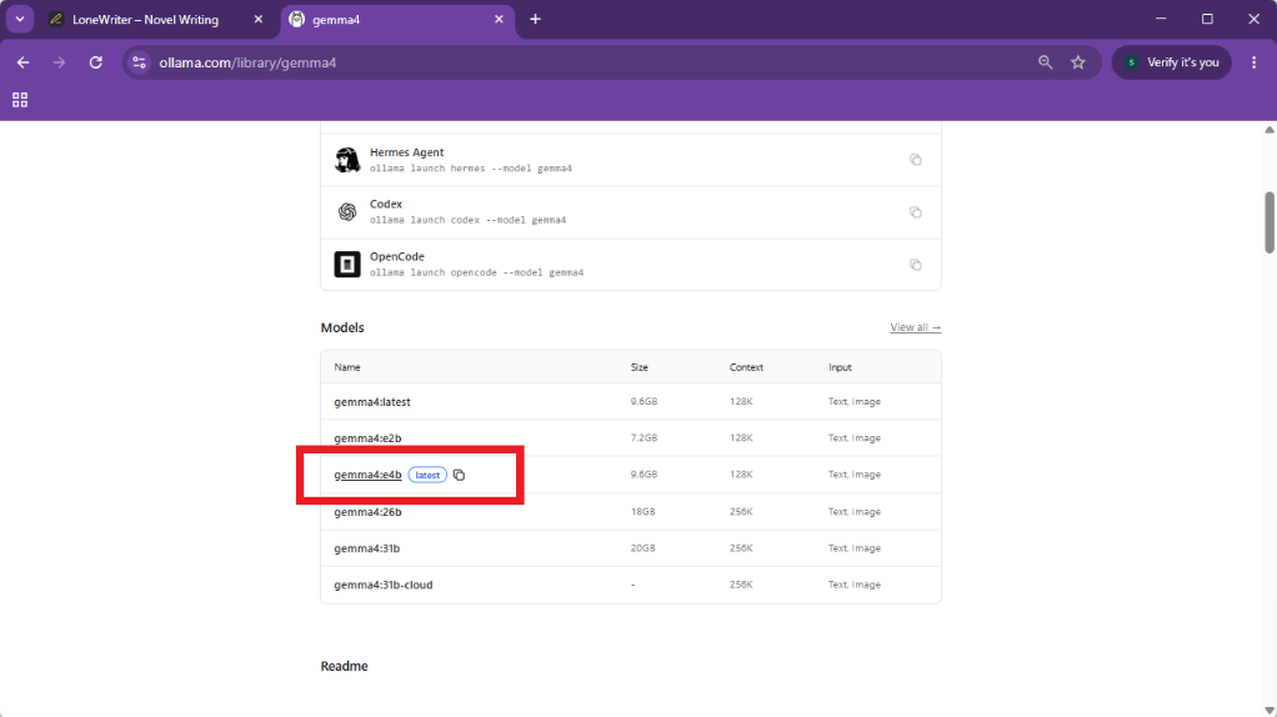1277x717 pixels.
Task: Click the Hermes Agent heading text
Action: click(407, 152)
